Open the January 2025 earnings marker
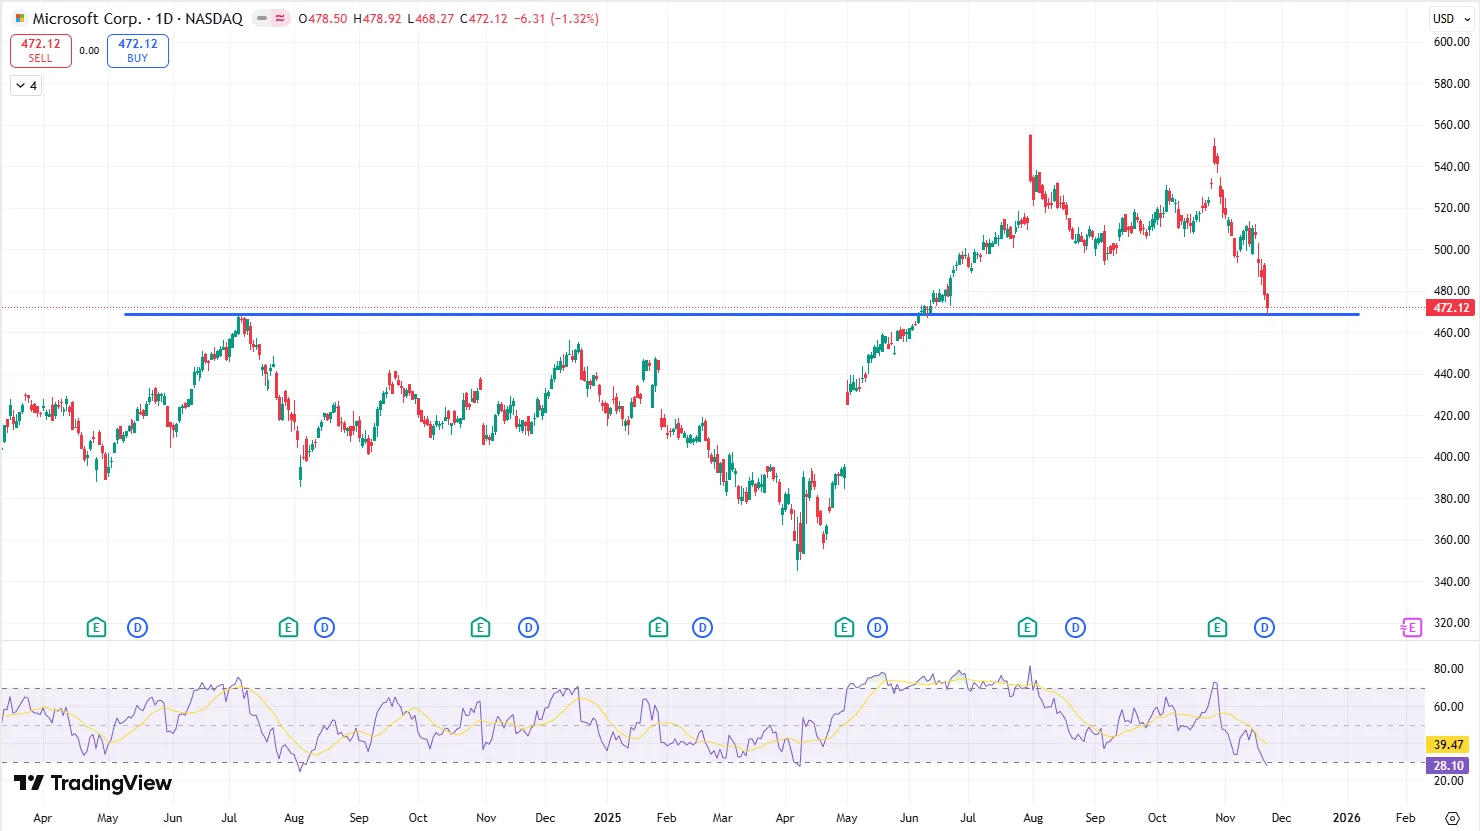The height and width of the screenshot is (831, 1480). tap(658, 628)
